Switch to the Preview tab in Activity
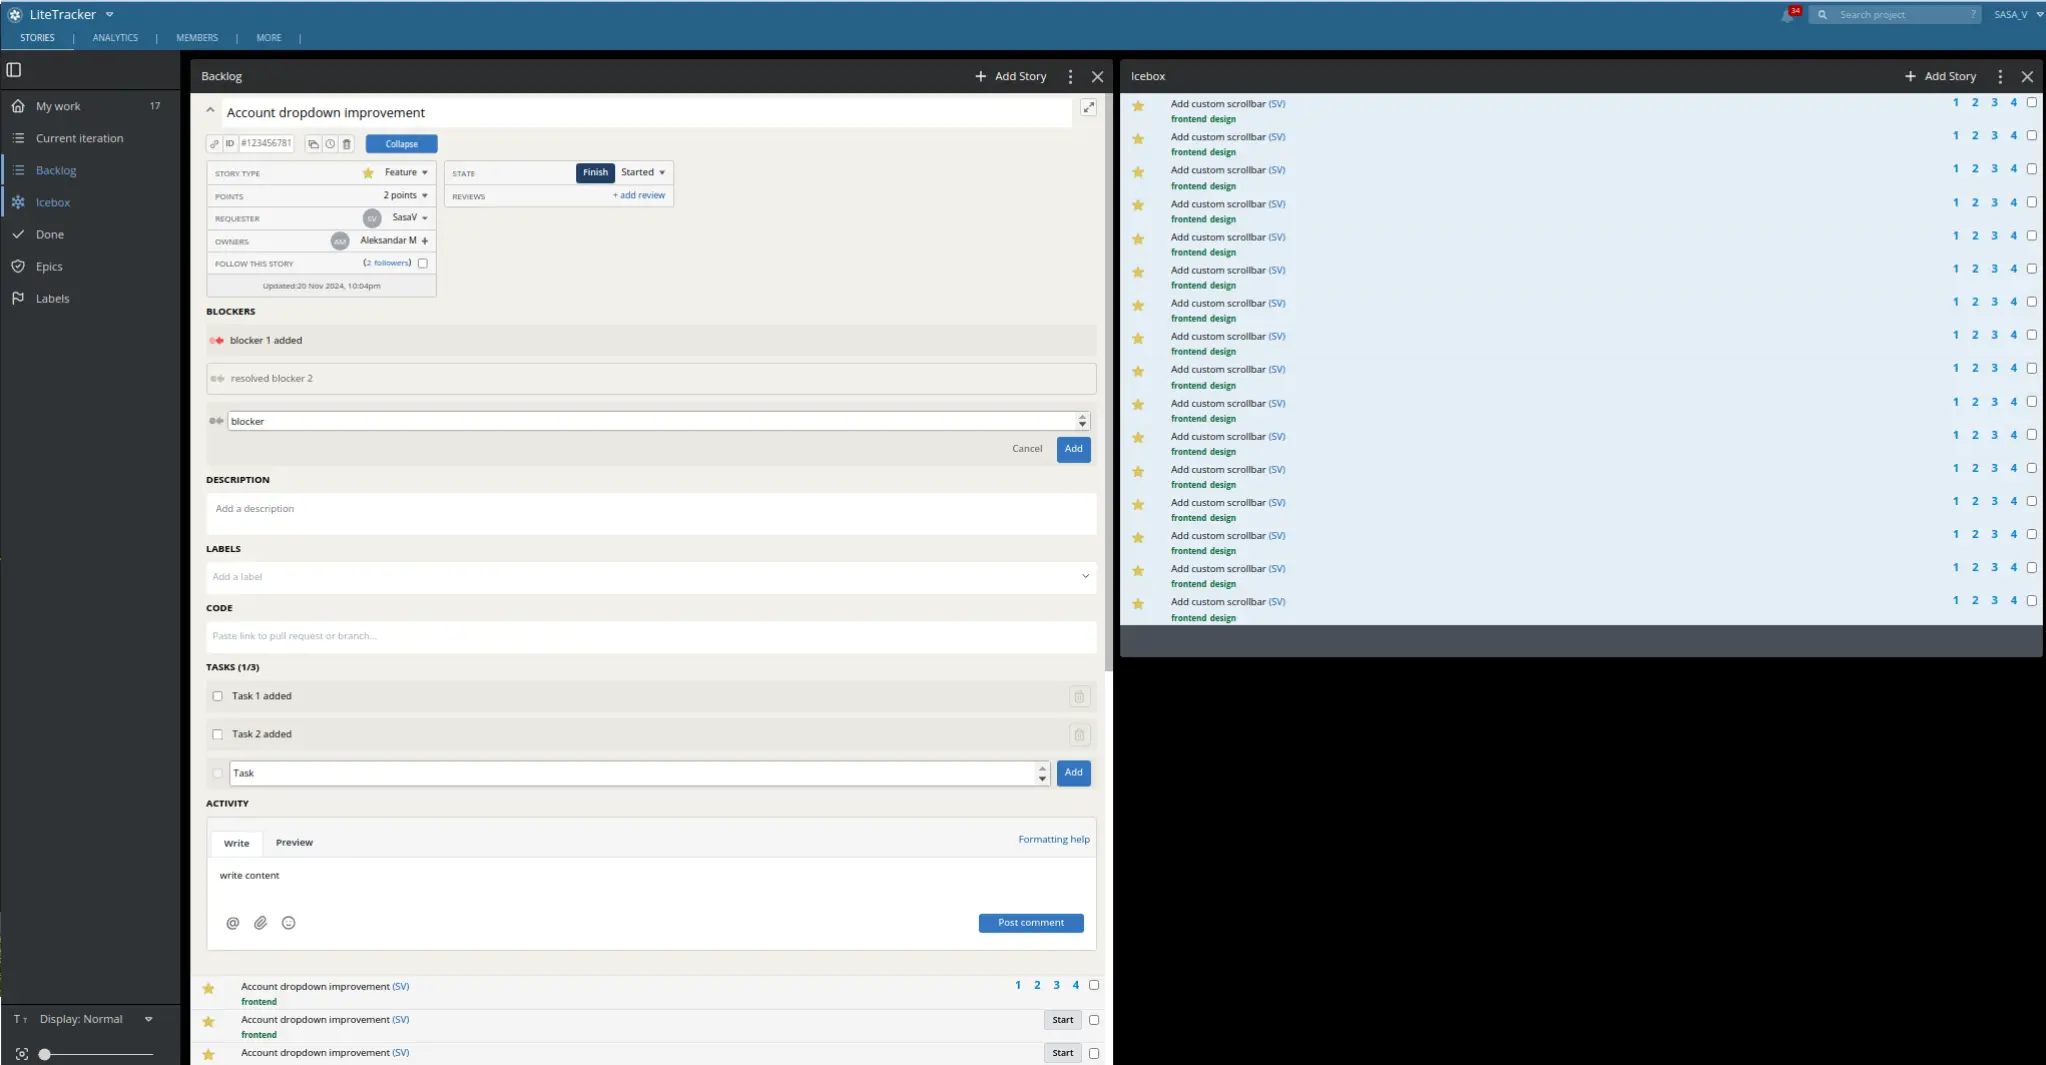Screen dimensions: 2046x1065 click(x=294, y=843)
